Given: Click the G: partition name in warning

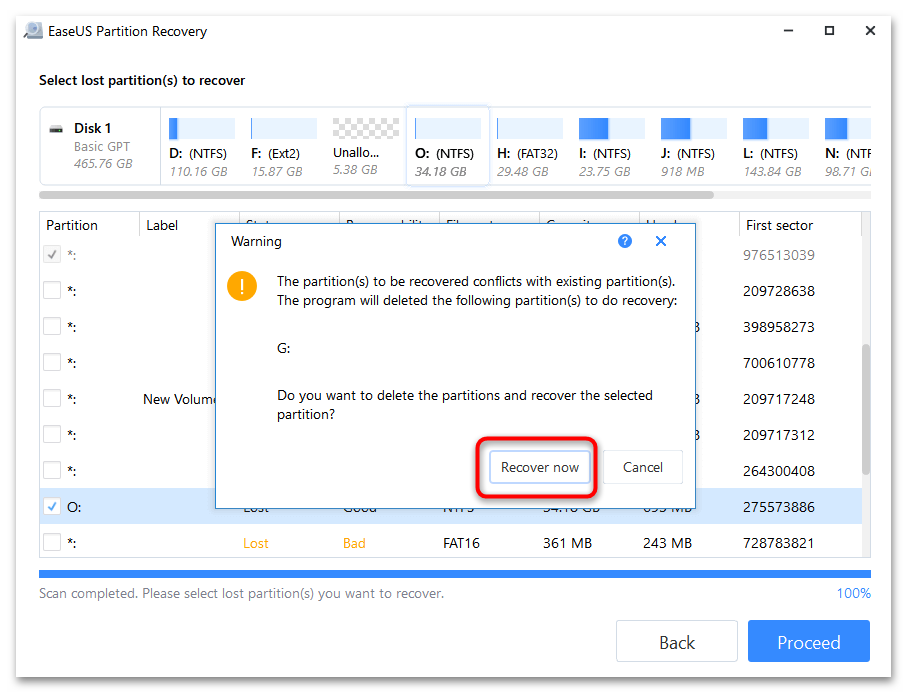Looking at the screenshot, I should click(x=283, y=348).
